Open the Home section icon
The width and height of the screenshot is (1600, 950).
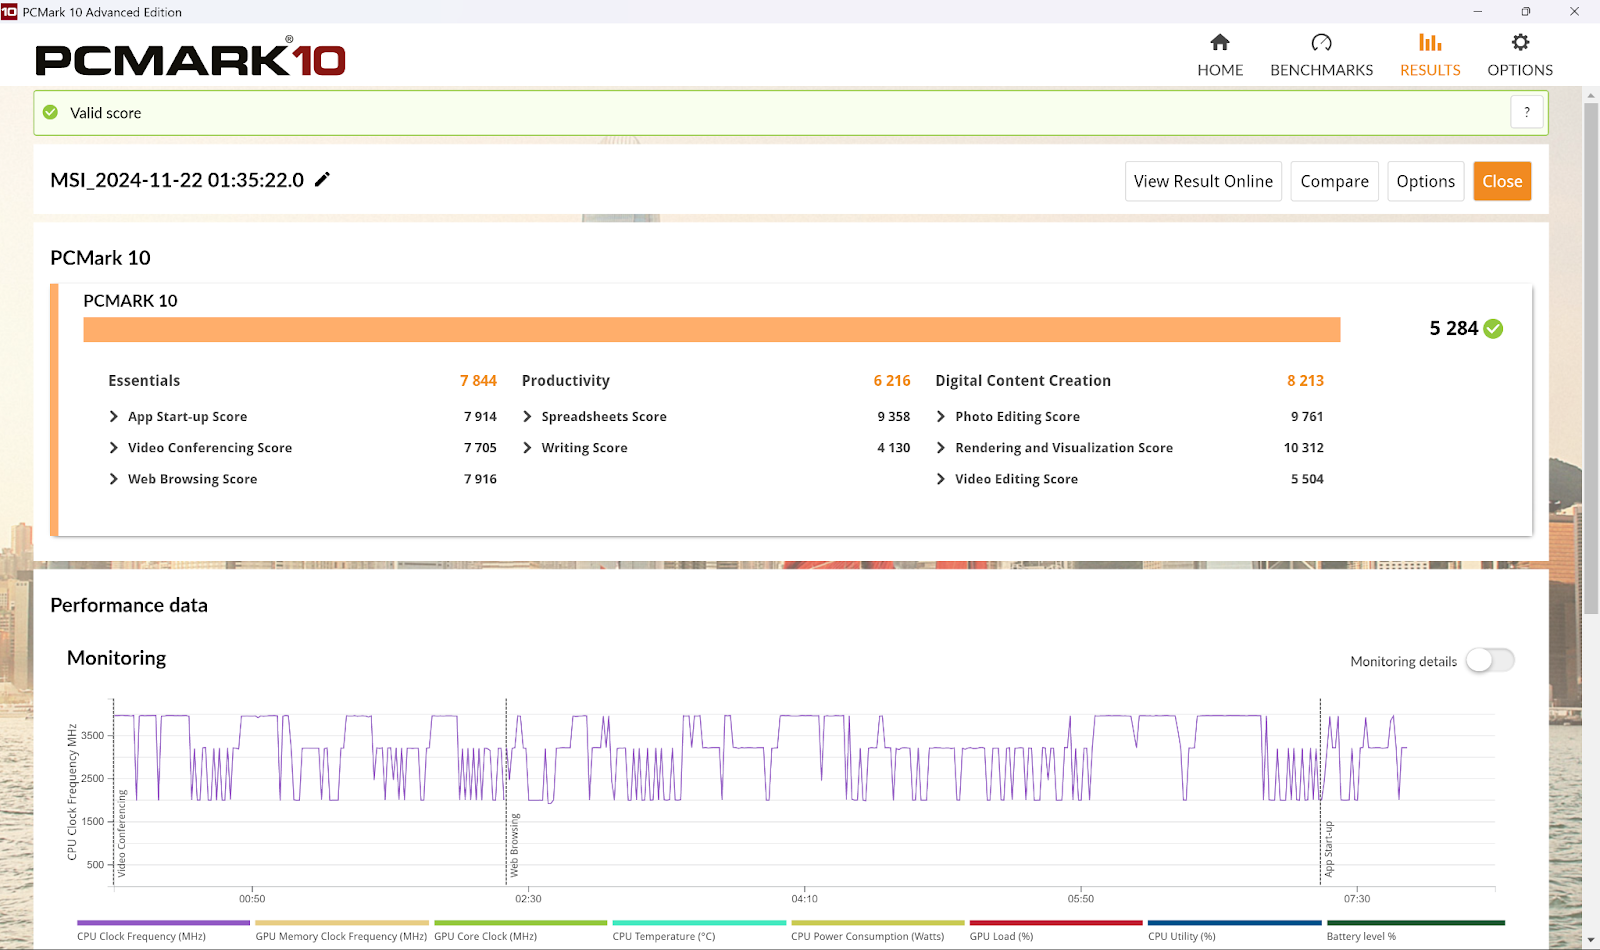coord(1220,42)
